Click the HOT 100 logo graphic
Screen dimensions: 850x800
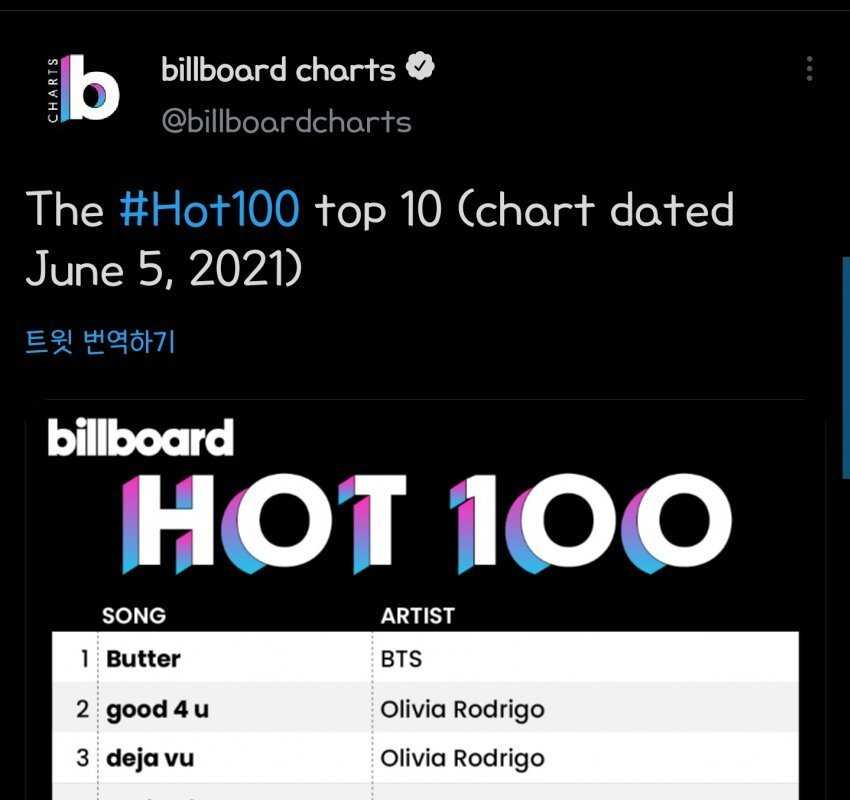pyautogui.click(x=428, y=526)
